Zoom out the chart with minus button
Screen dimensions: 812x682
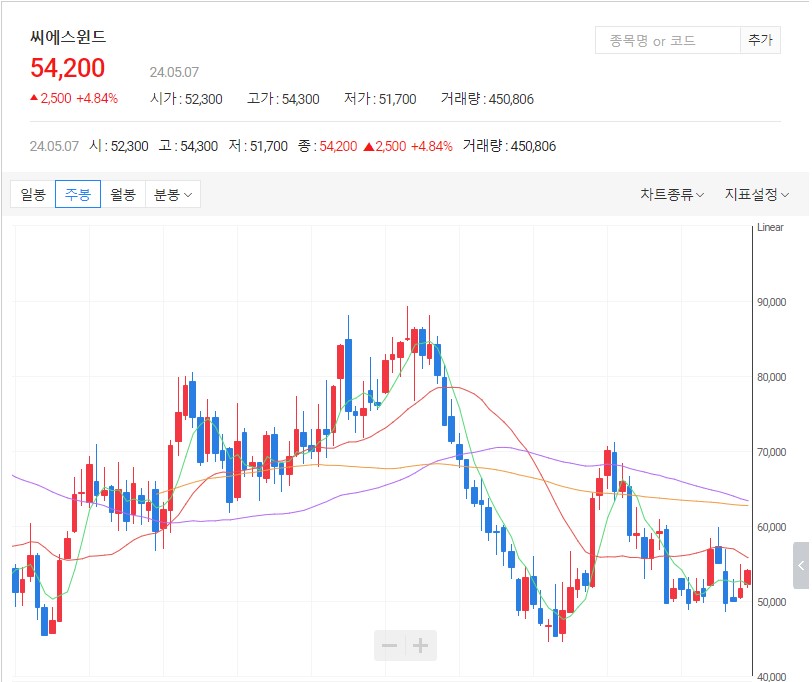click(390, 646)
